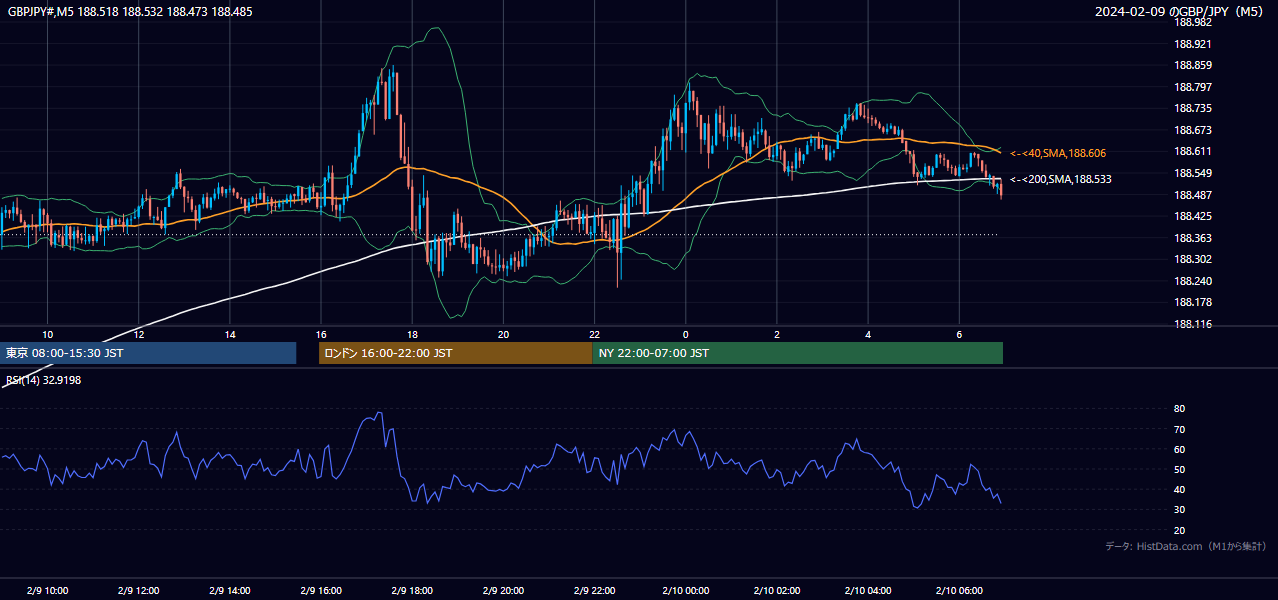Click the 2/10 04:00 bottom date label
The image size is (1278, 600).
point(868,591)
